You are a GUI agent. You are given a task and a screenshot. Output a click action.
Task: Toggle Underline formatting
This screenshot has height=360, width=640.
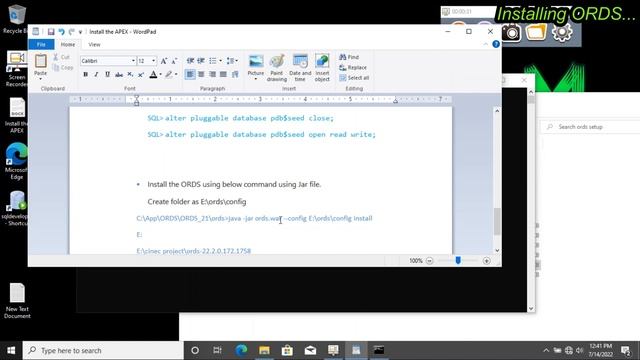[107, 74]
